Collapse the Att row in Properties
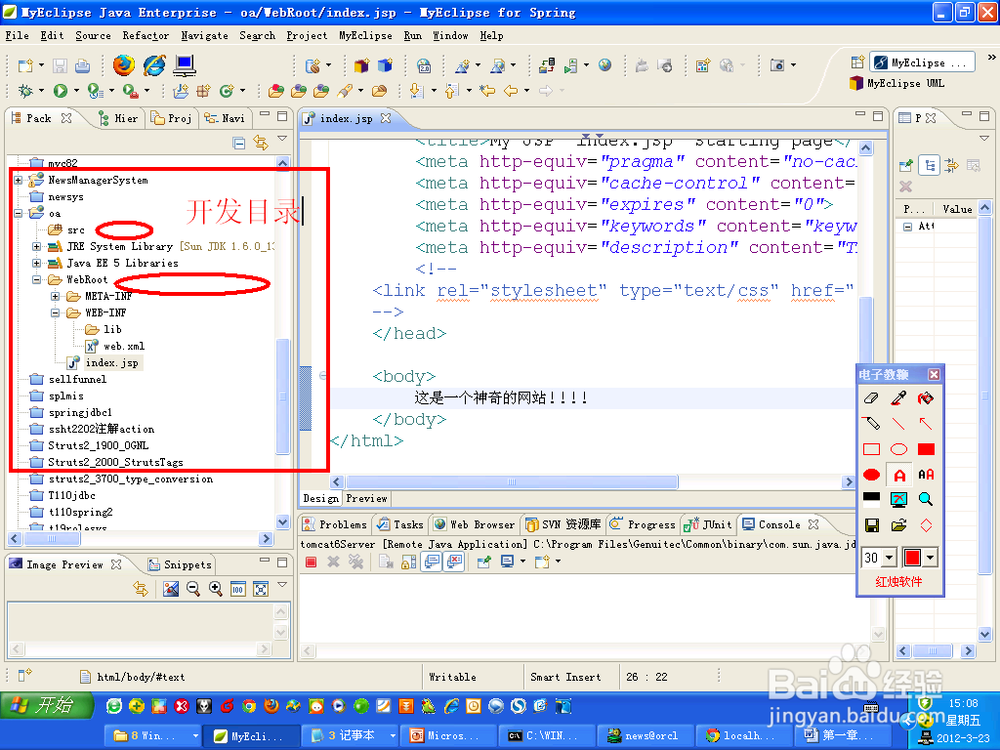The image size is (1000, 750). (908, 226)
